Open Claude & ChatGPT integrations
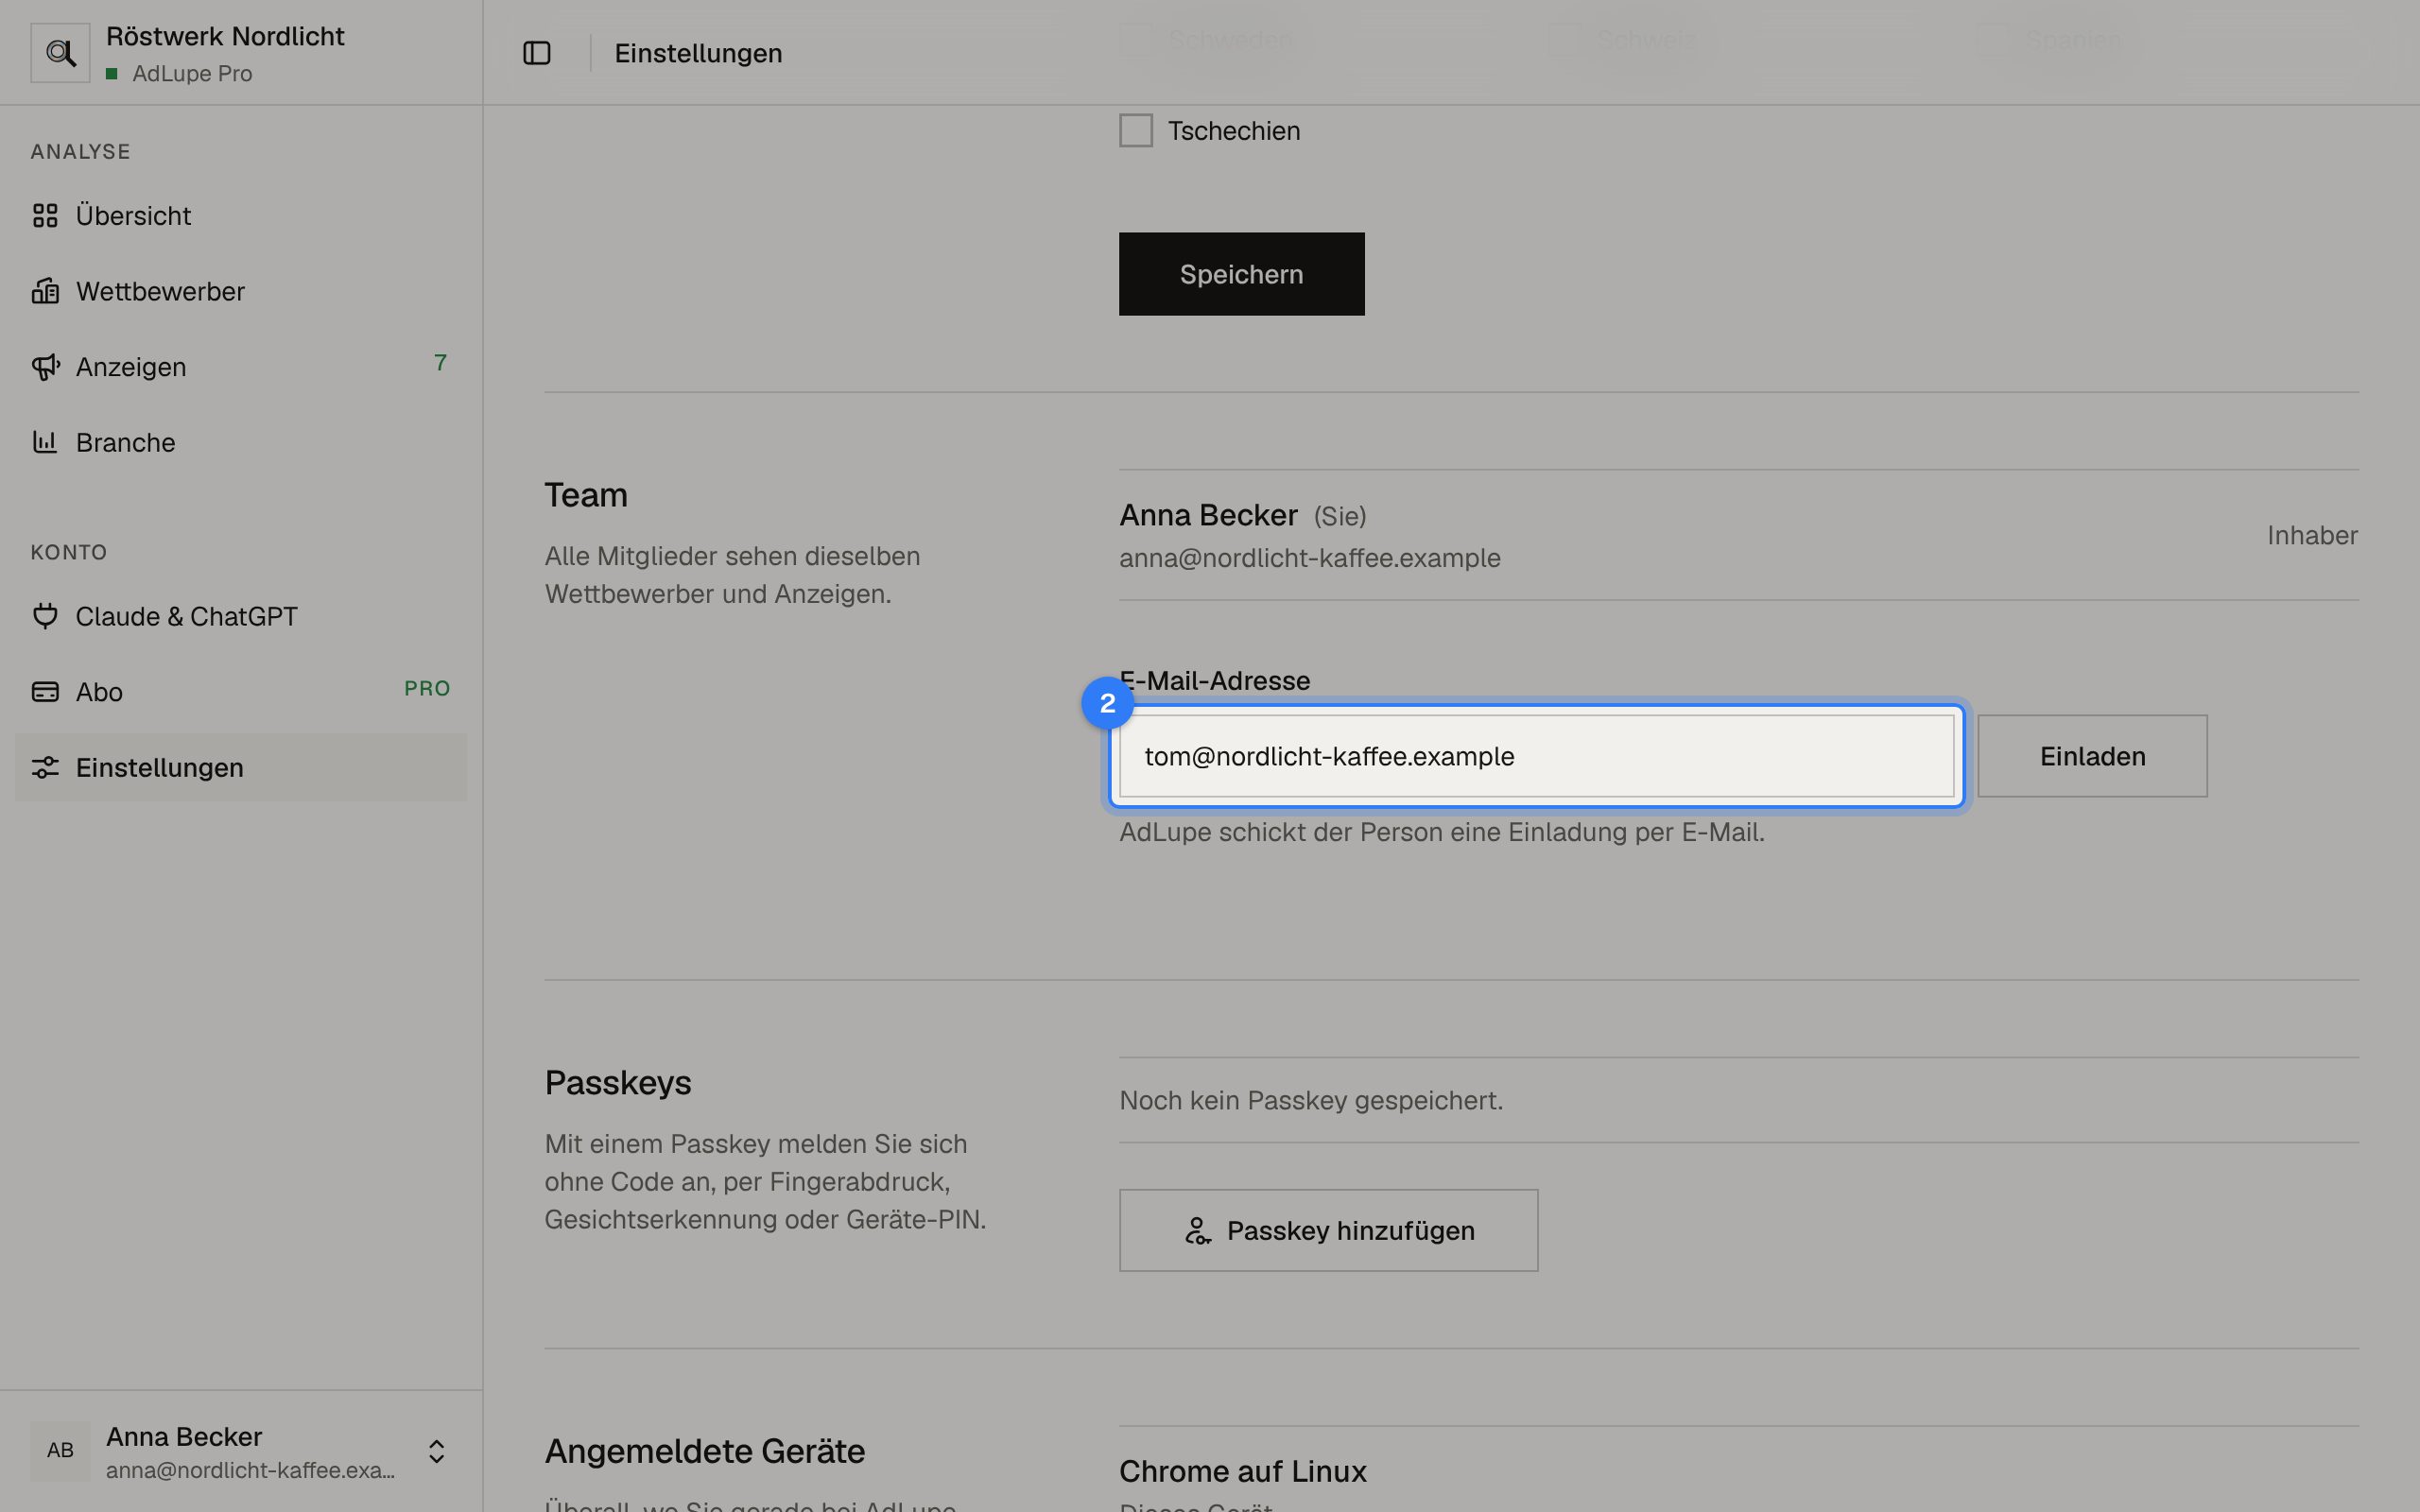This screenshot has height=1512, width=2420. click(241, 616)
